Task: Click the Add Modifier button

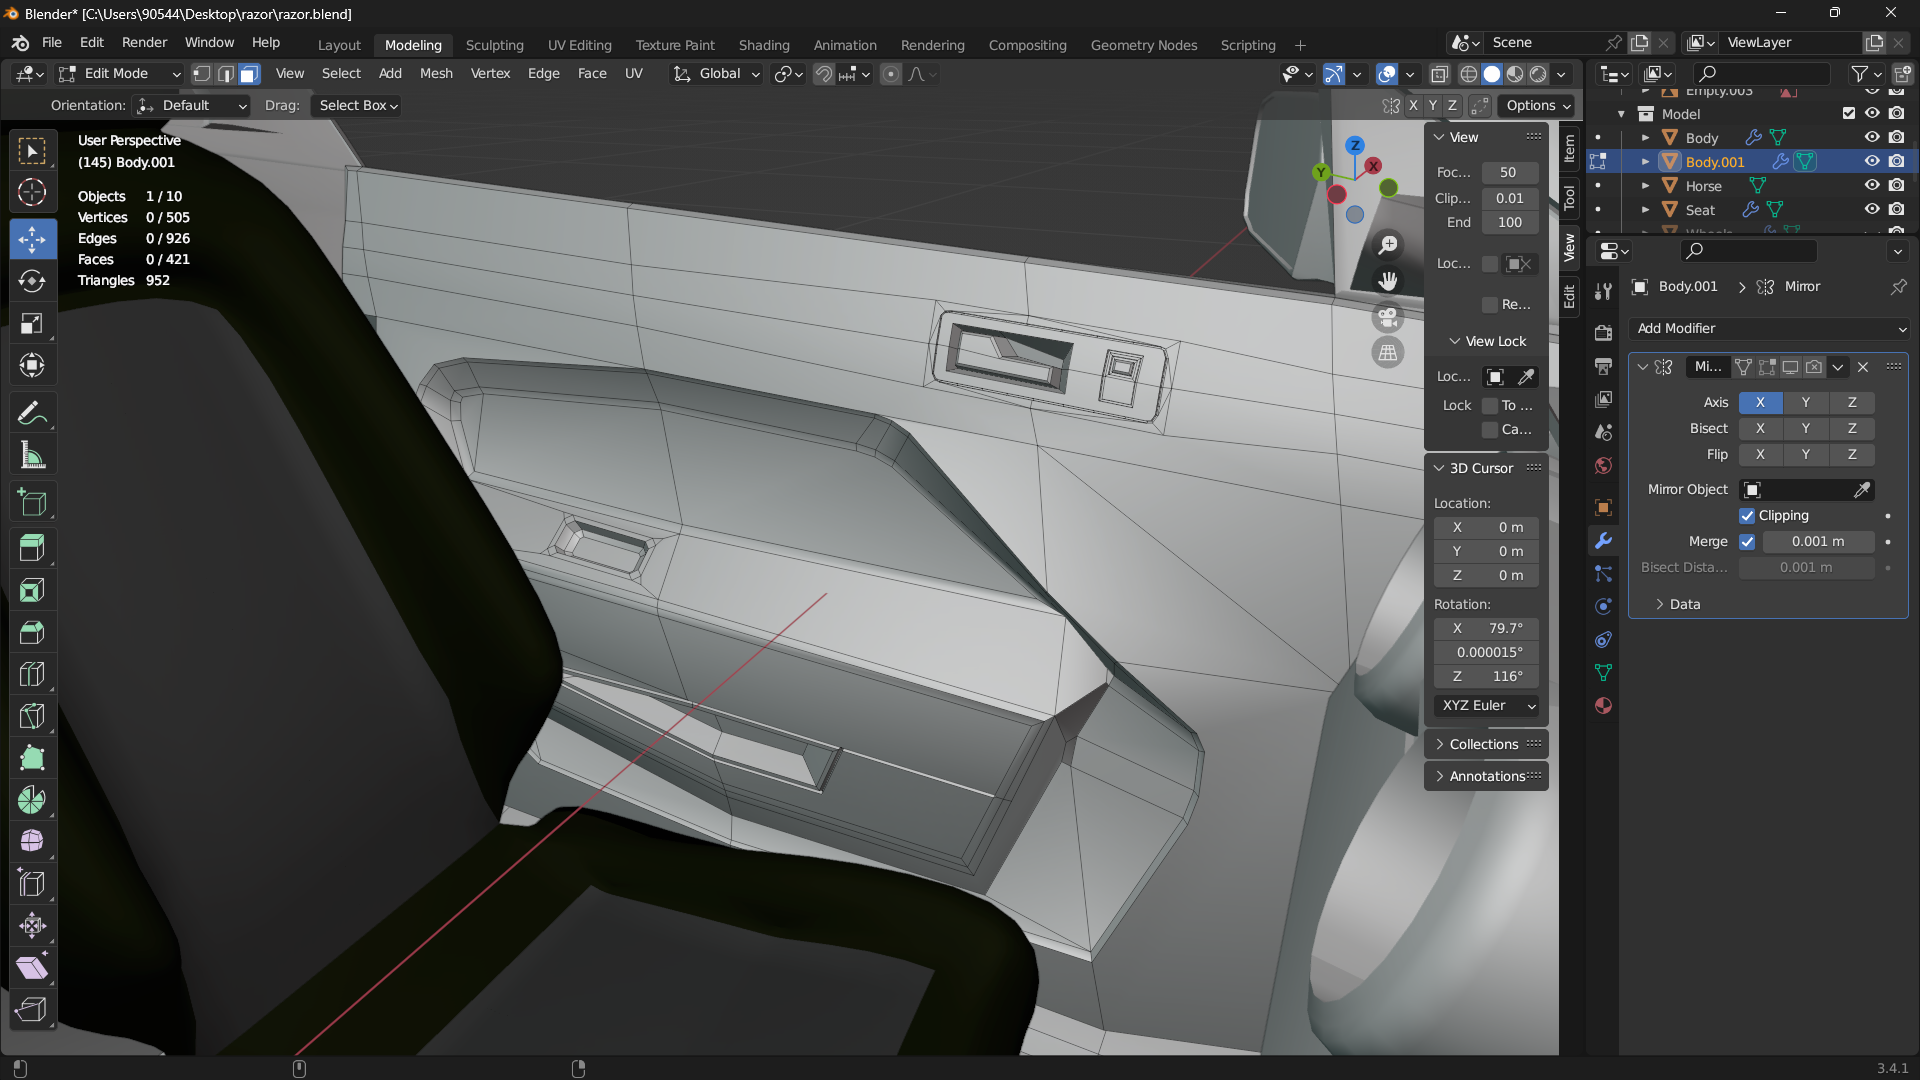Action: point(1768,329)
